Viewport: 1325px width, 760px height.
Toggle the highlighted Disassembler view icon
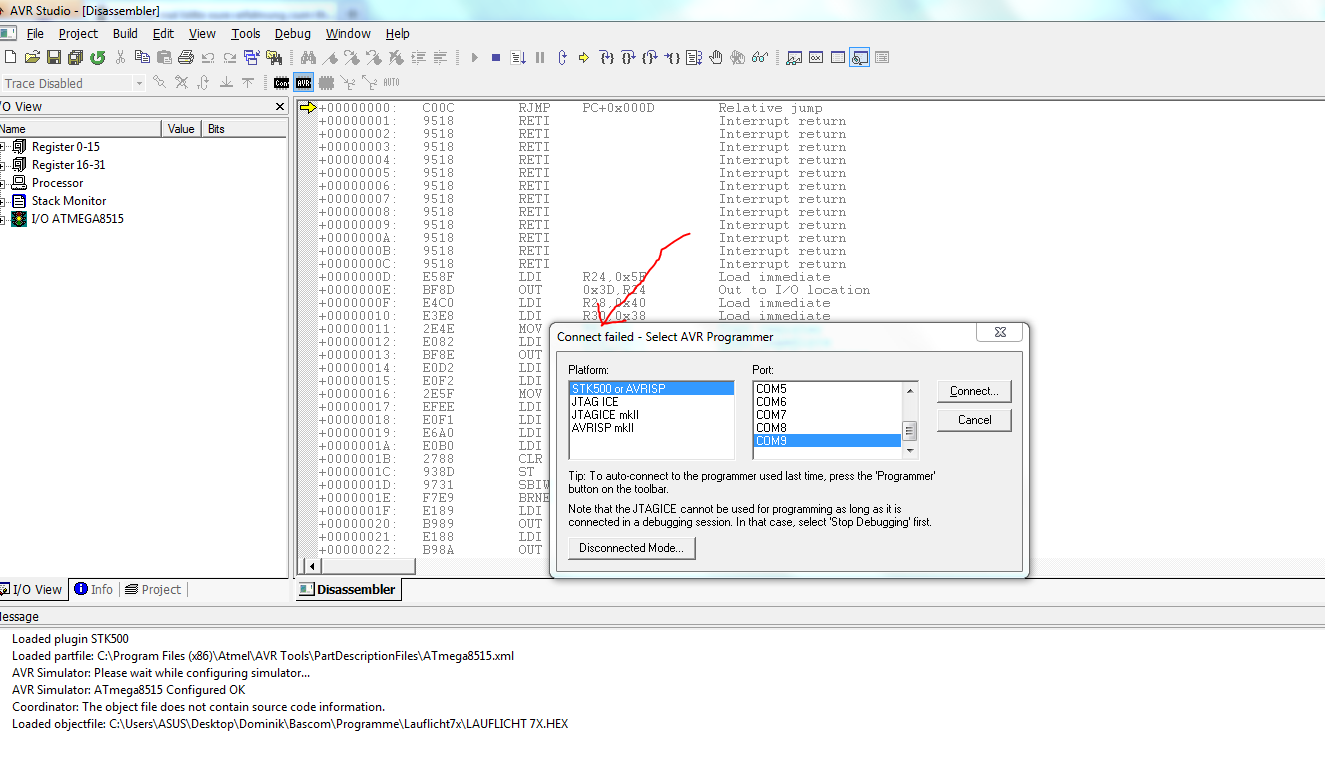tap(859, 57)
